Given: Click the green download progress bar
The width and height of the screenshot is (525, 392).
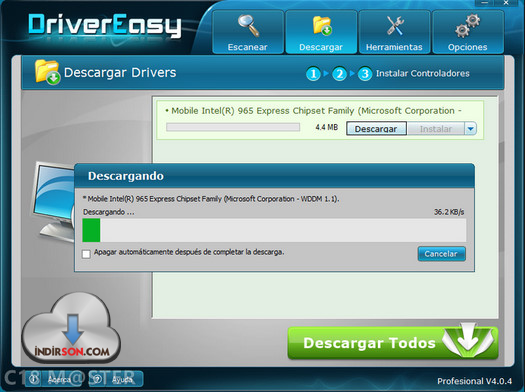Looking at the screenshot, I should [x=274, y=230].
